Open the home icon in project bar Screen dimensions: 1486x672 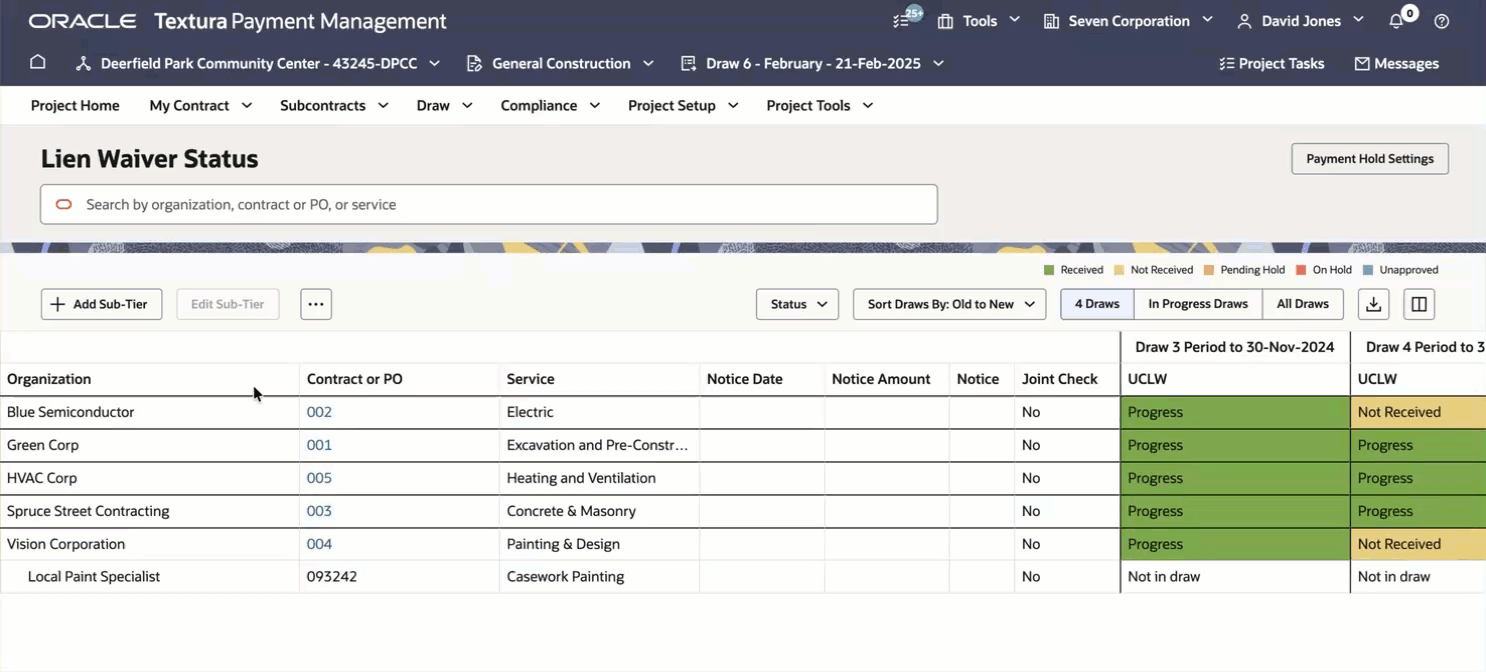(x=38, y=62)
